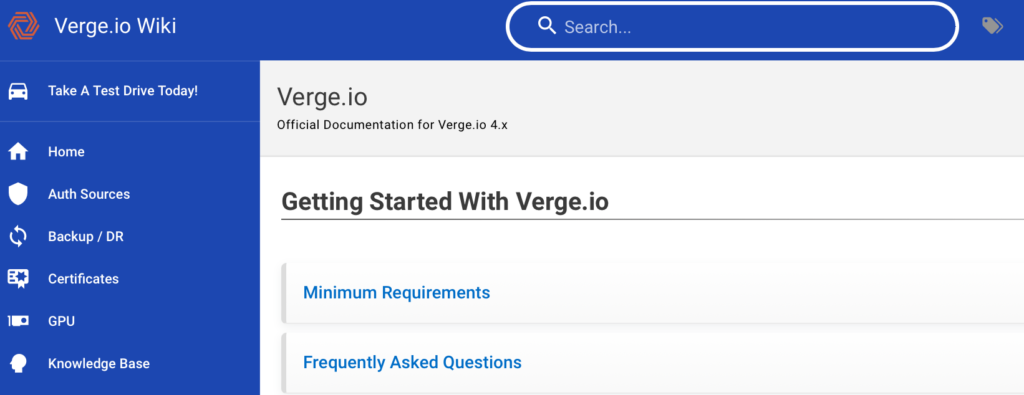This screenshot has height=395, width=1024.
Task: Click the Backup / DR sync arrows icon
Action: [x=18, y=236]
